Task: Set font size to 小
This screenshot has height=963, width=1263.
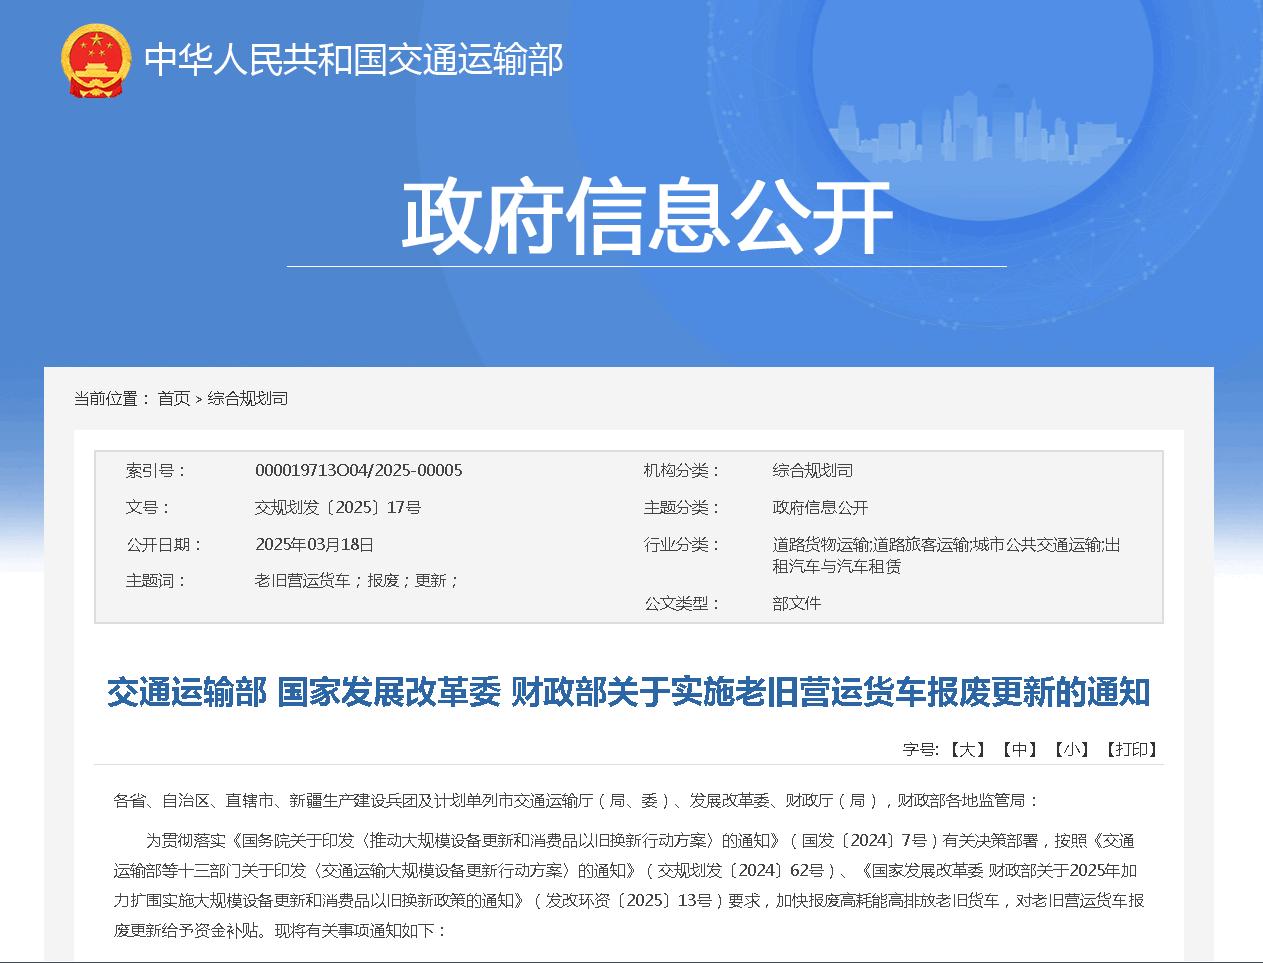Action: tap(1071, 749)
